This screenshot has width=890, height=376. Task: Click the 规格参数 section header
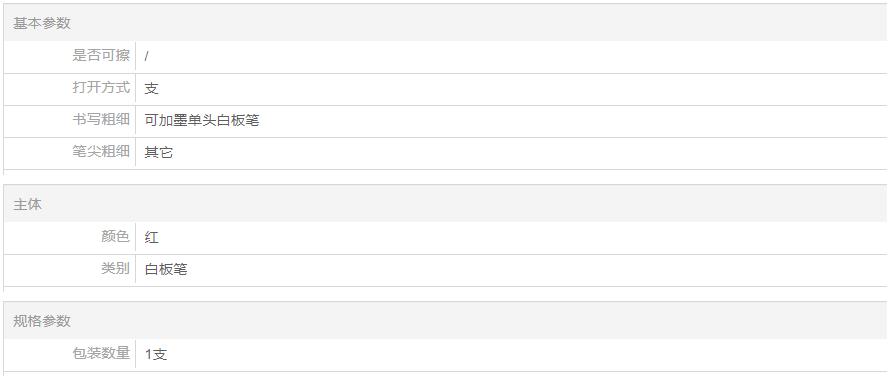[42, 321]
